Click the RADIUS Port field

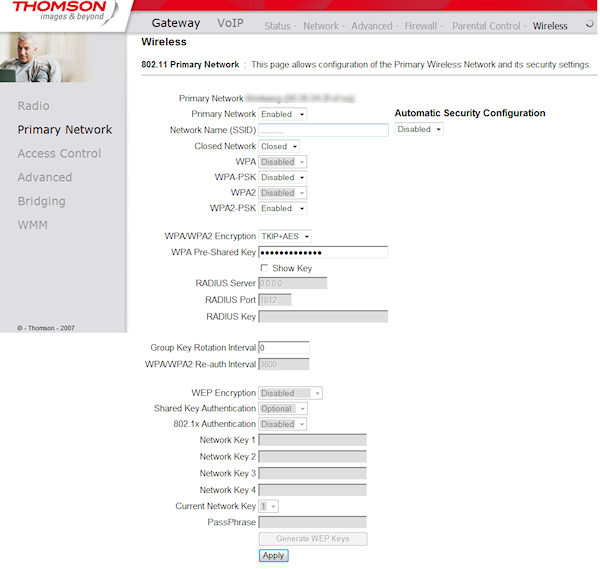pyautogui.click(x=275, y=300)
